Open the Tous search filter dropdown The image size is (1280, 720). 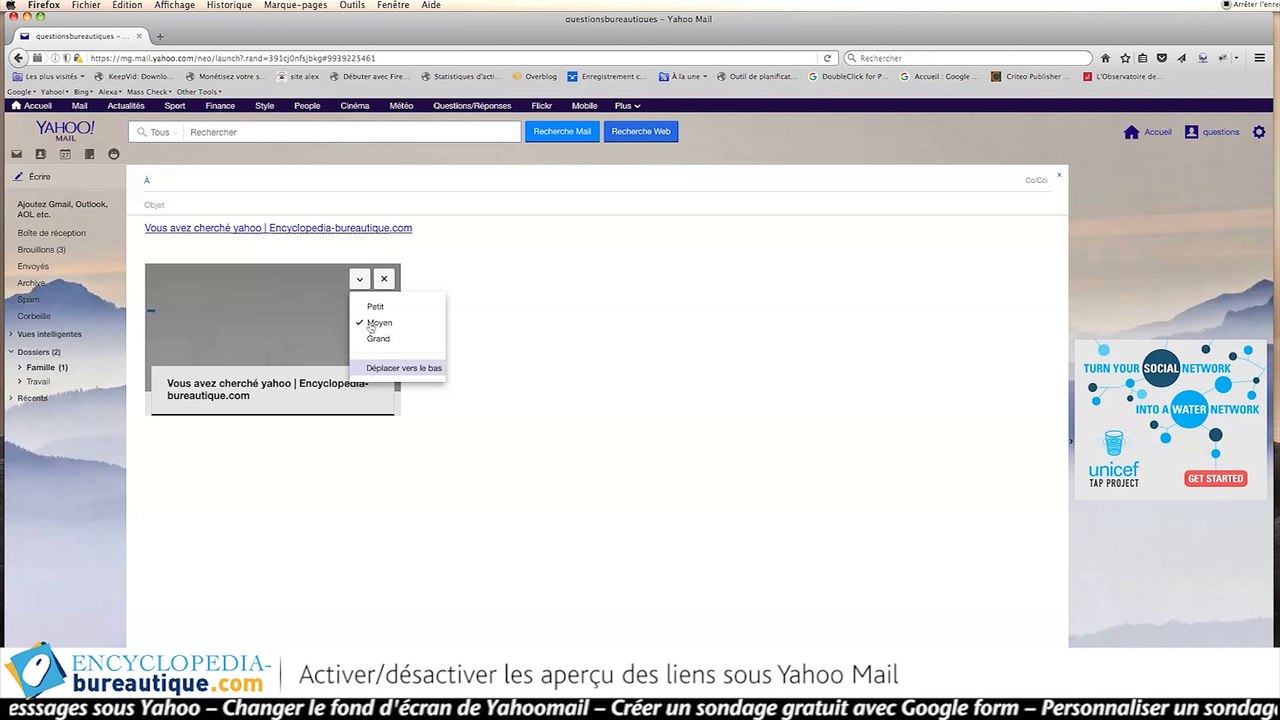click(x=158, y=132)
